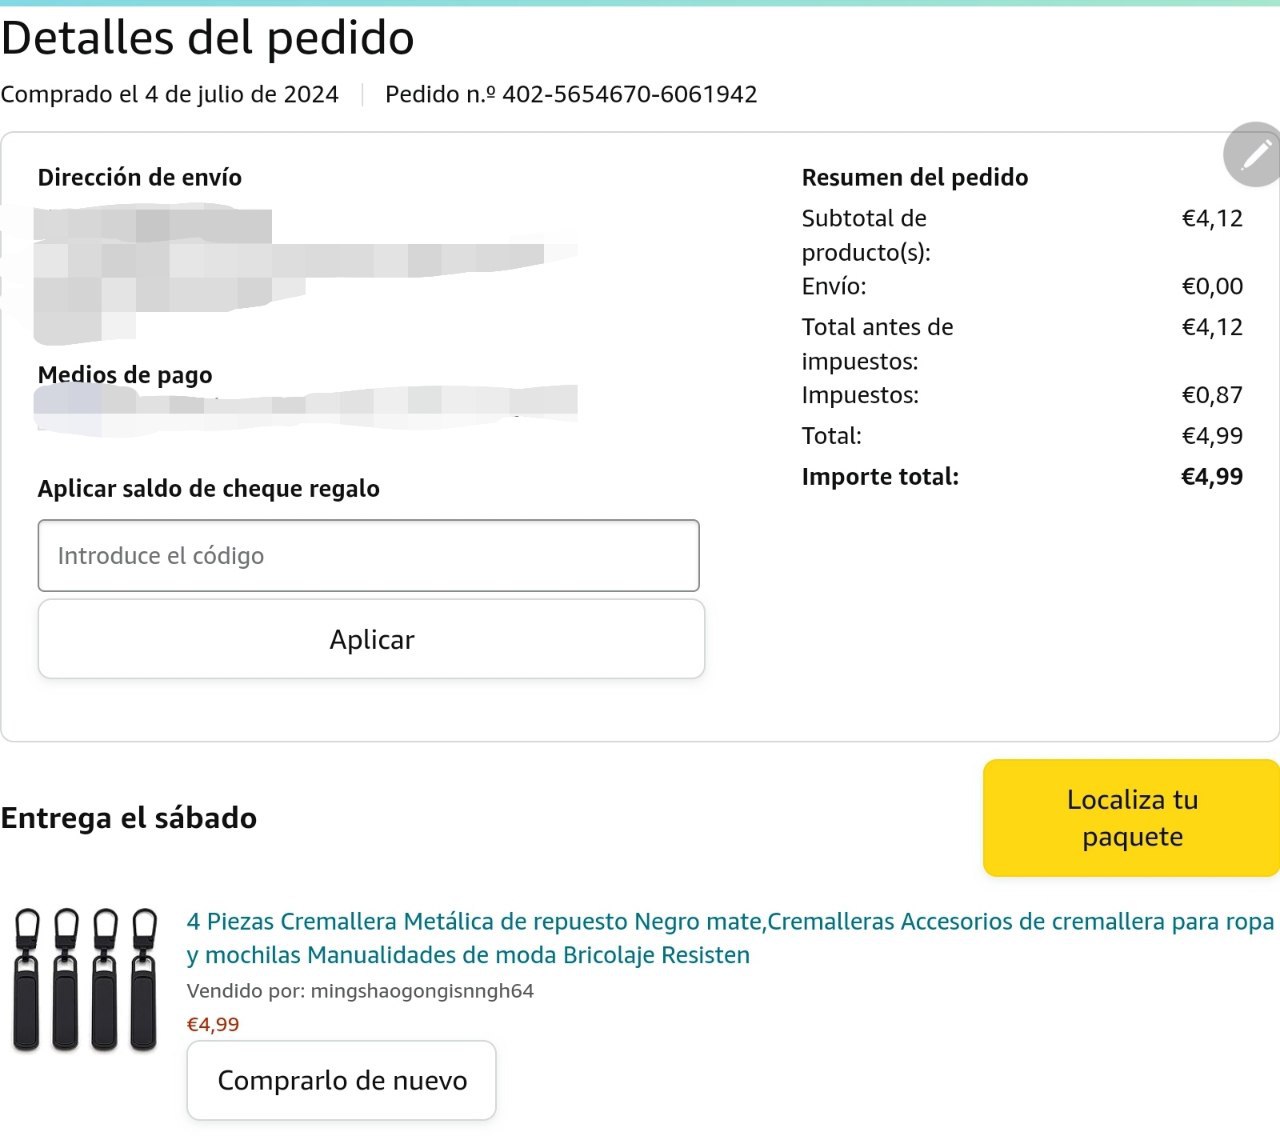The image size is (1280, 1143).
Task: Click the purchase date 4 de julio de 2024
Action: coord(241,94)
